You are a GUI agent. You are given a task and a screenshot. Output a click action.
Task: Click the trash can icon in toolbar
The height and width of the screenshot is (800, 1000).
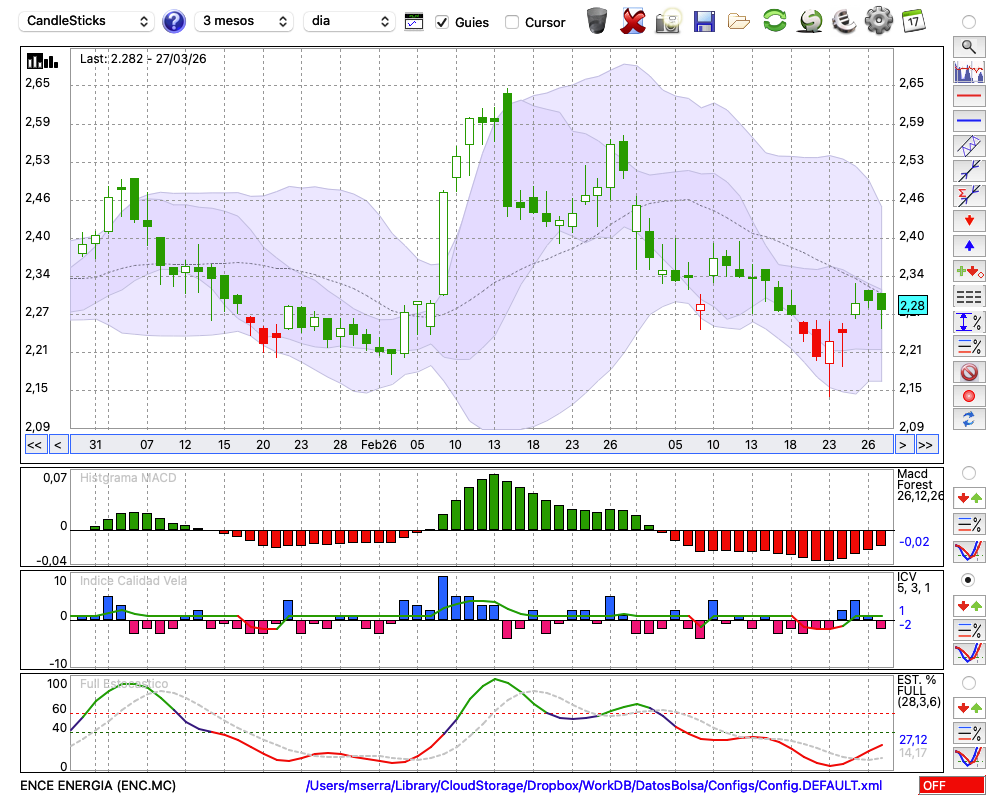[x=597, y=20]
